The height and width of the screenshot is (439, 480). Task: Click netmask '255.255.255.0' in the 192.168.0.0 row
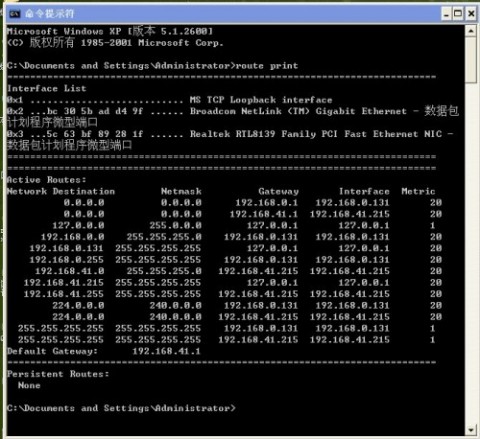pos(164,237)
